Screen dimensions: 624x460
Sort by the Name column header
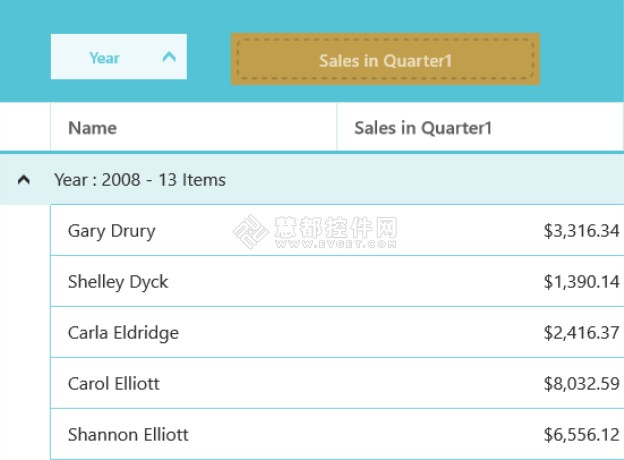(193, 127)
